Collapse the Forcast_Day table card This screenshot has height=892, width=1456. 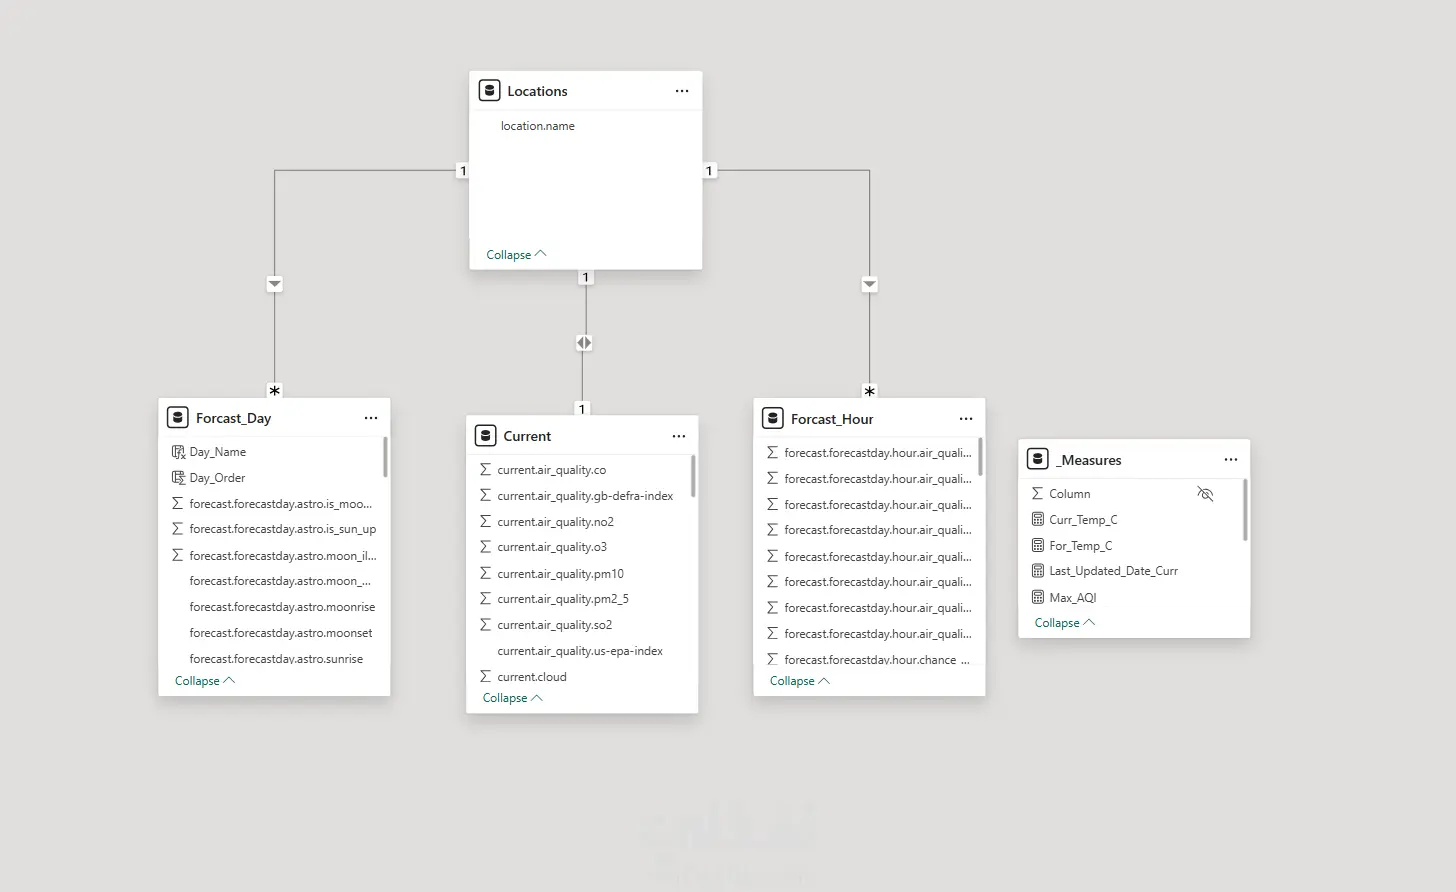pyautogui.click(x=205, y=681)
